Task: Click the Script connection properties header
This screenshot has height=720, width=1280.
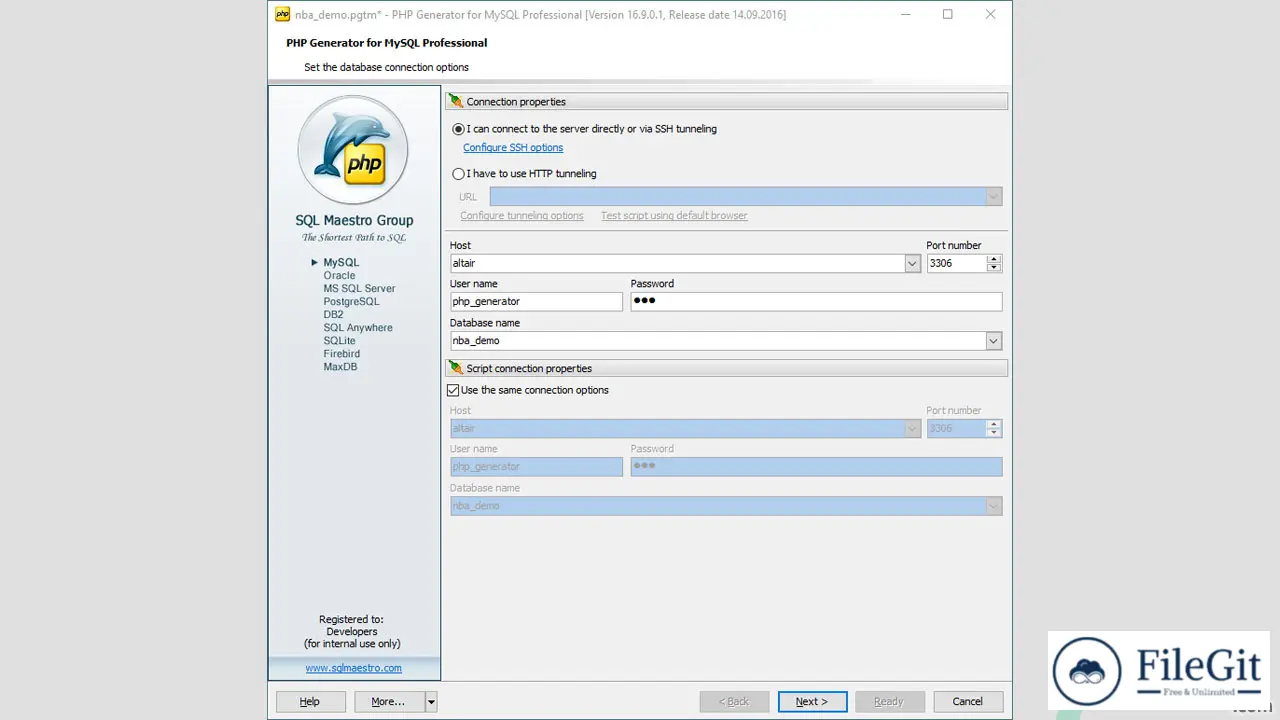Action: tap(726, 369)
